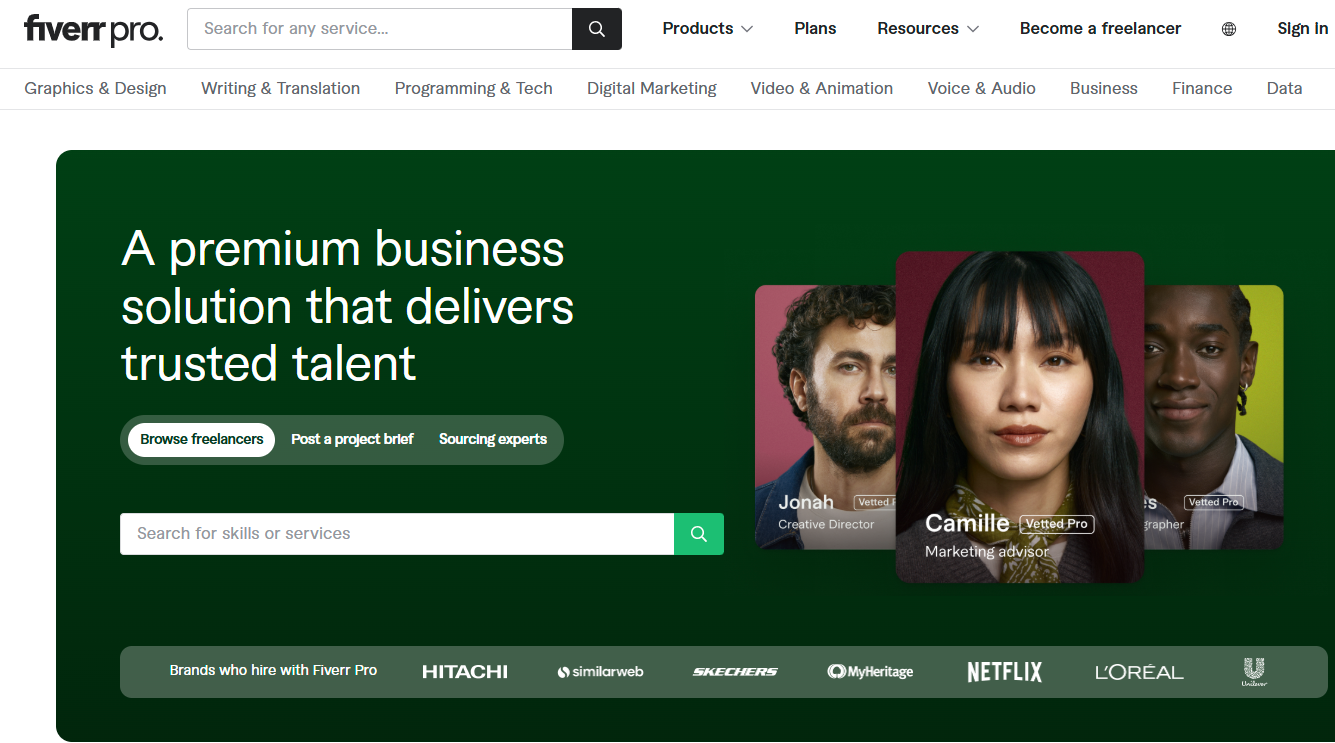
Task: Open the "Plans" menu item
Action: click(x=815, y=28)
